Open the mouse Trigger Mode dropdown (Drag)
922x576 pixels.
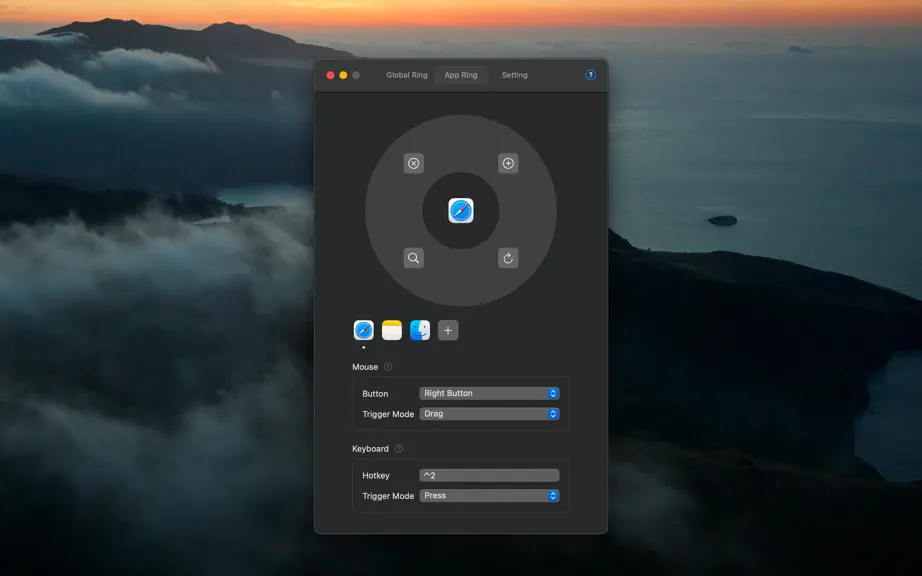tap(489, 414)
